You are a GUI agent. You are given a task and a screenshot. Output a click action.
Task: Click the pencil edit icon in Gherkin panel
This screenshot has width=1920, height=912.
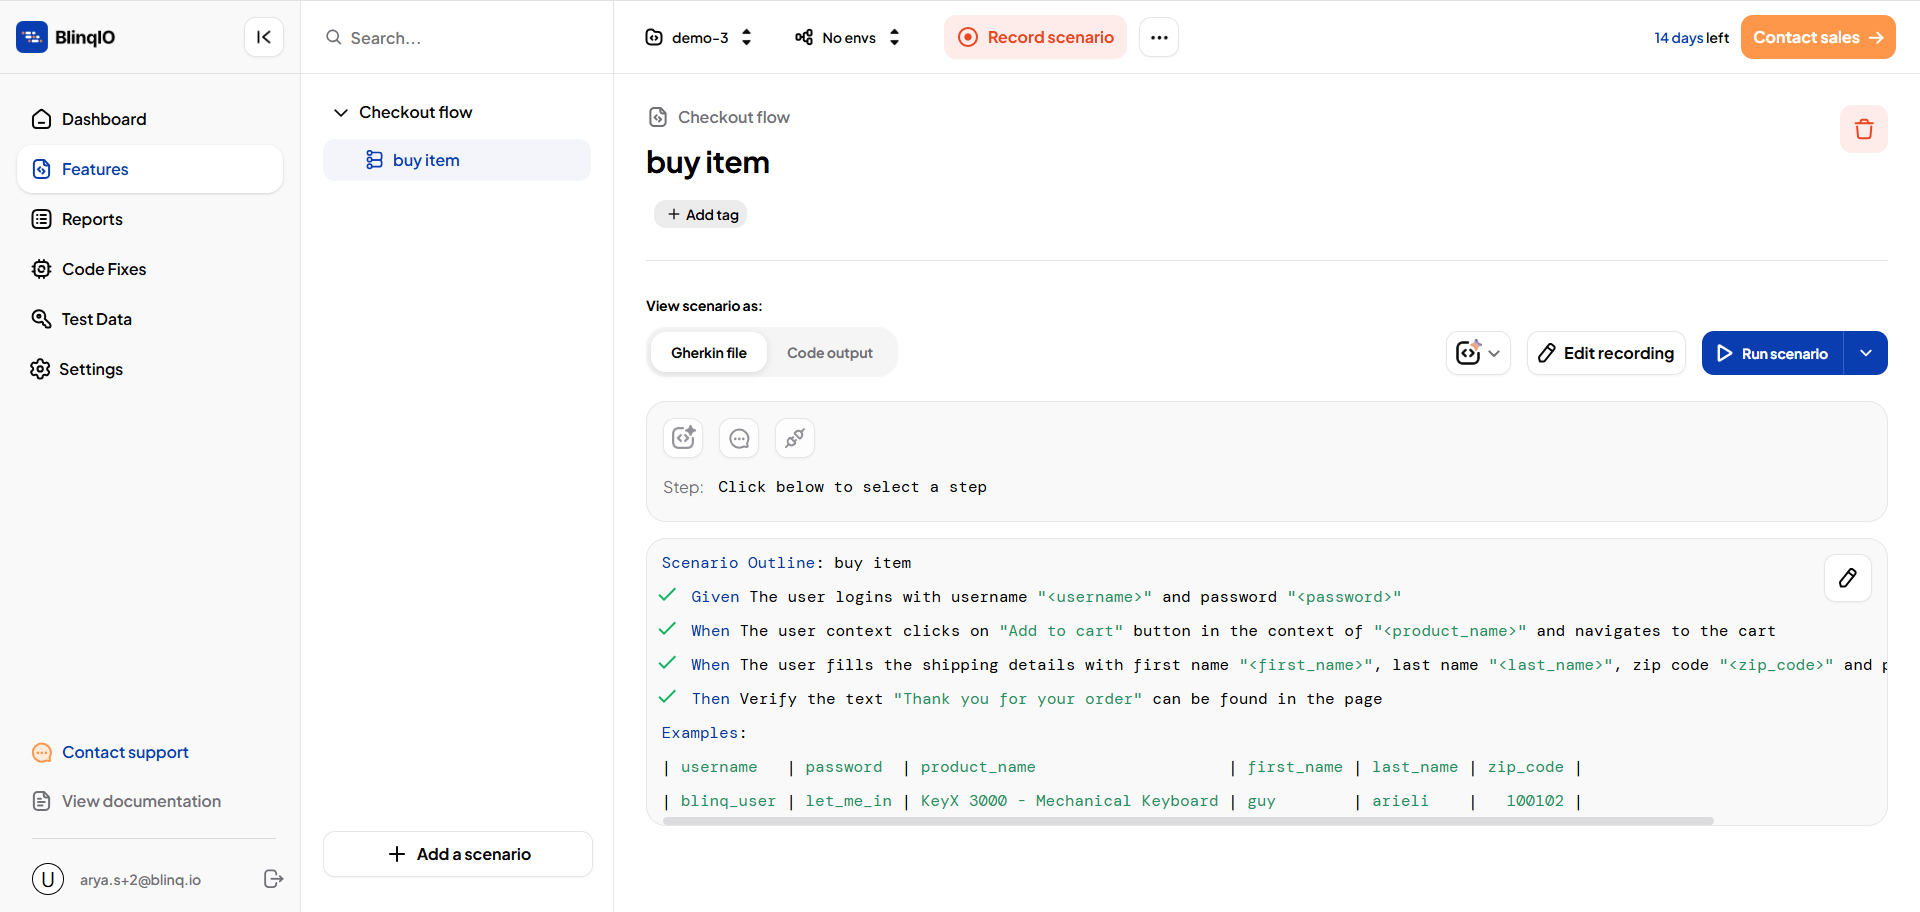click(1847, 578)
